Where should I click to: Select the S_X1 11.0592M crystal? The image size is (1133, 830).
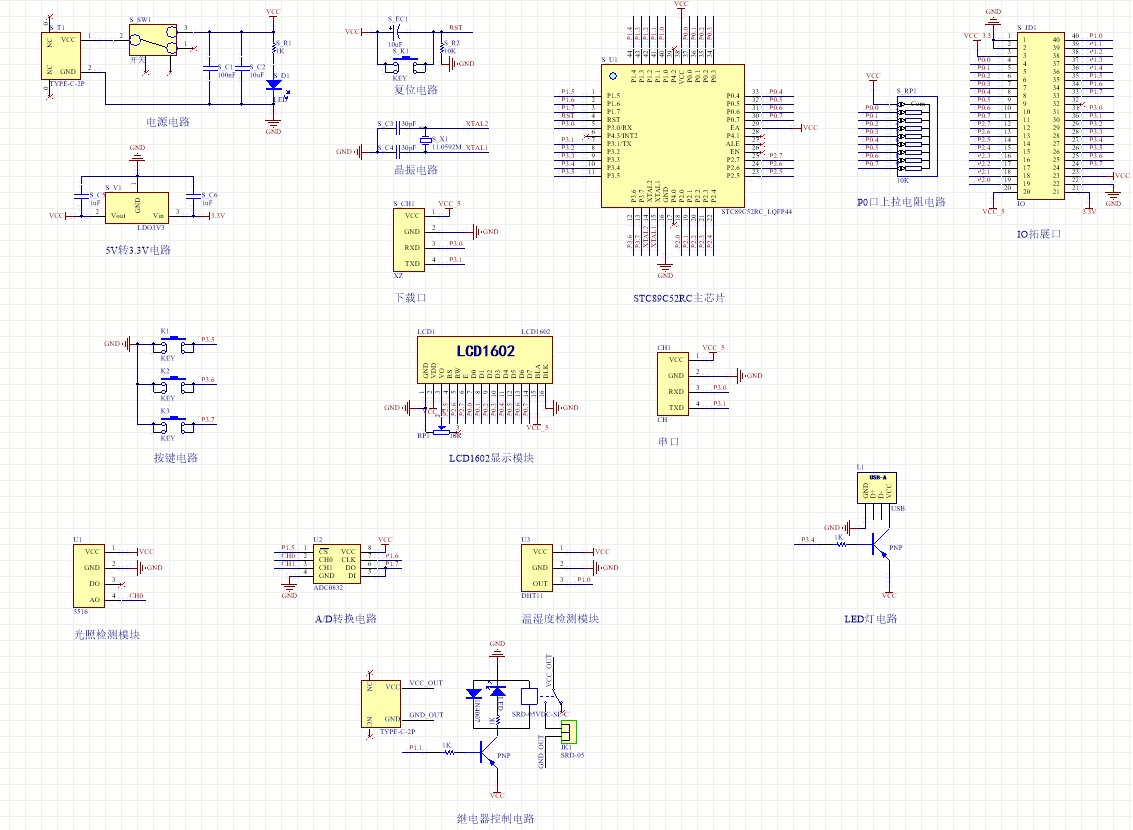426,140
